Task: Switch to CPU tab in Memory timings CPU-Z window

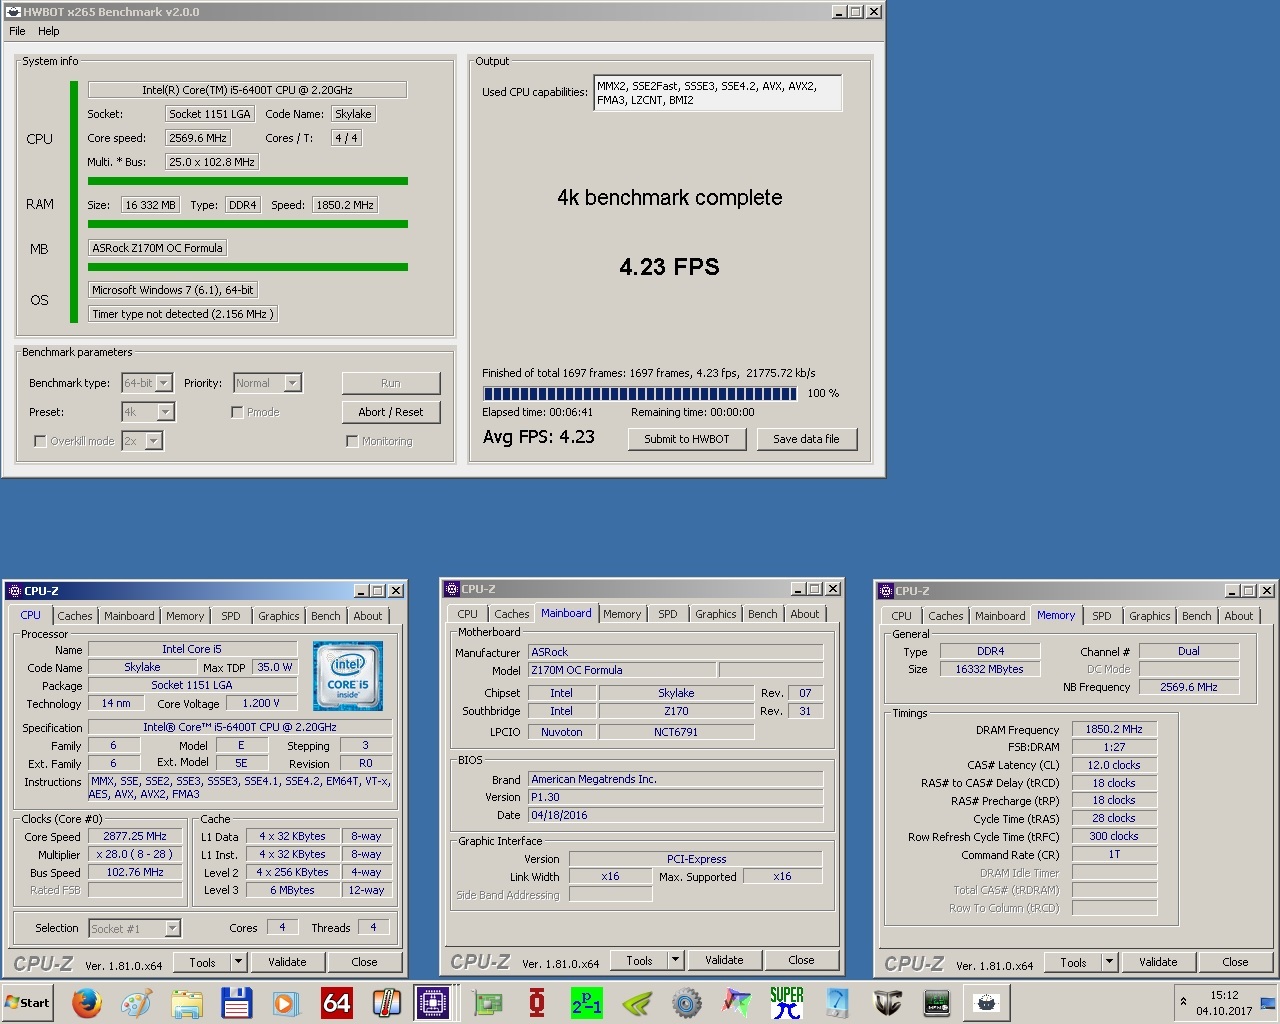Action: 902,616
